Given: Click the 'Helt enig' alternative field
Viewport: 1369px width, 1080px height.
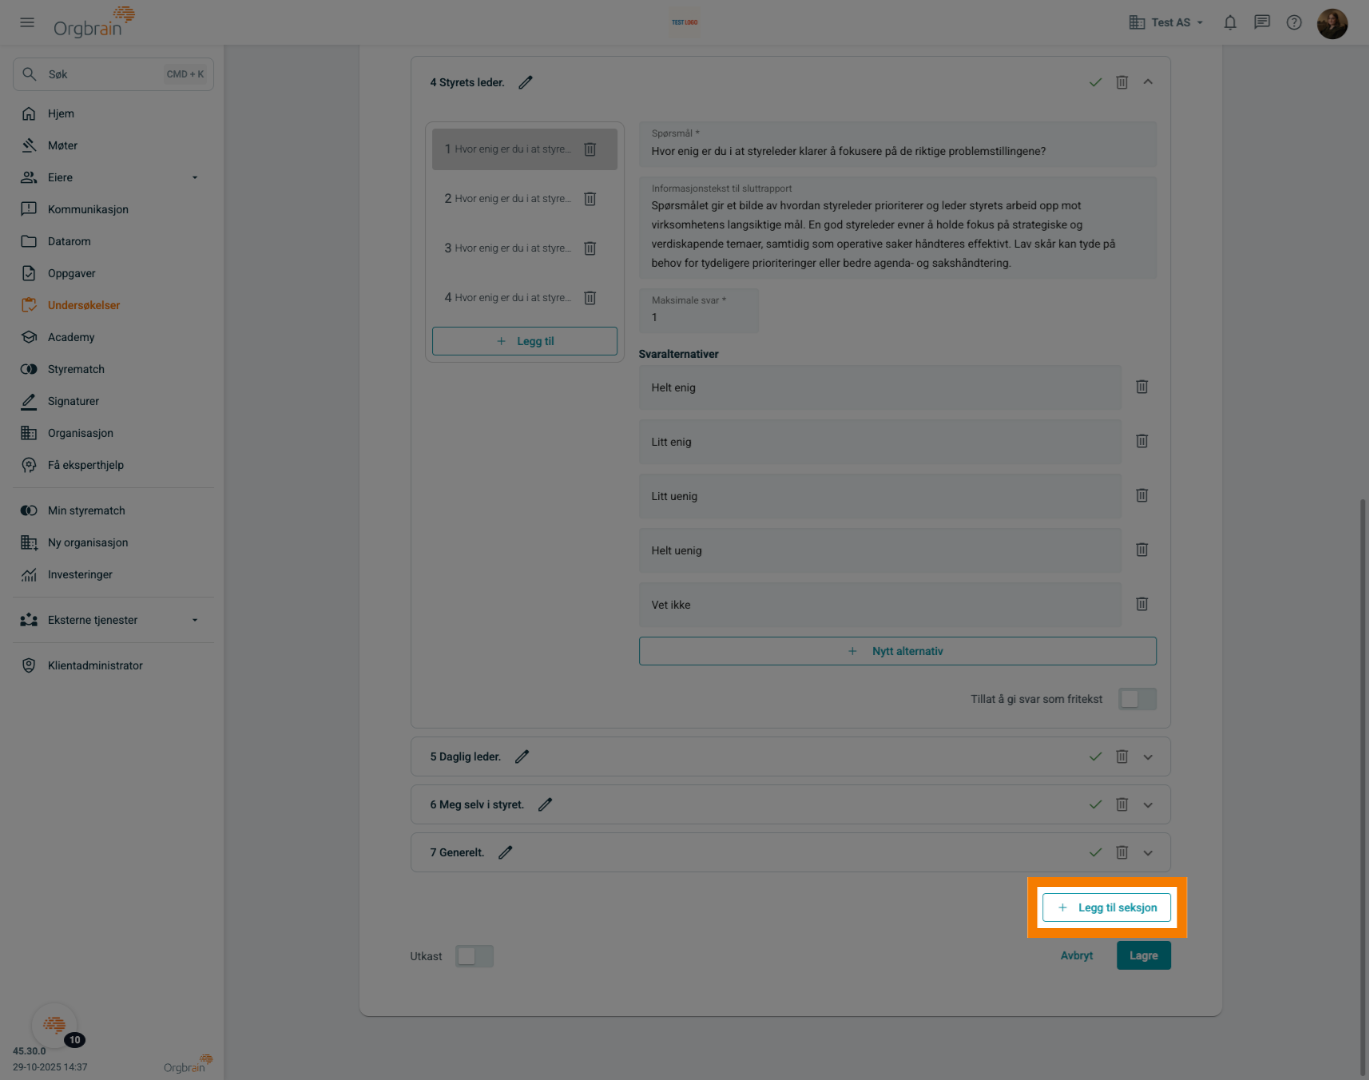Looking at the screenshot, I should 880,388.
